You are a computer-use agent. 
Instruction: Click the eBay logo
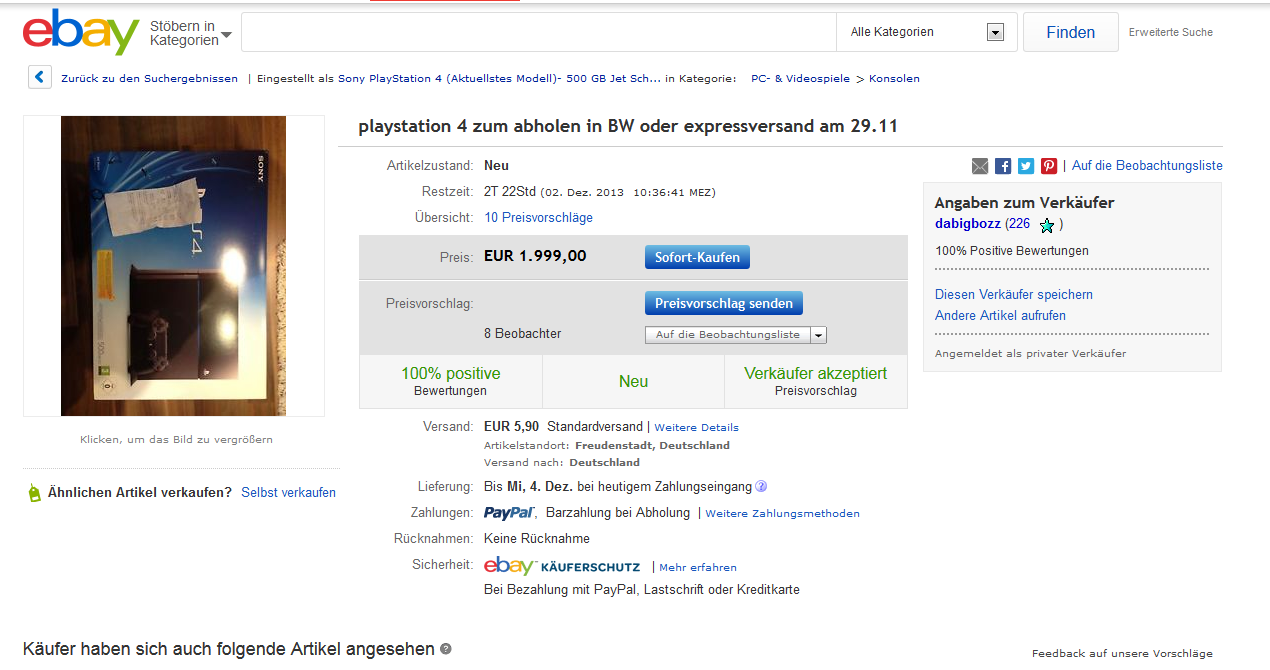[80, 32]
